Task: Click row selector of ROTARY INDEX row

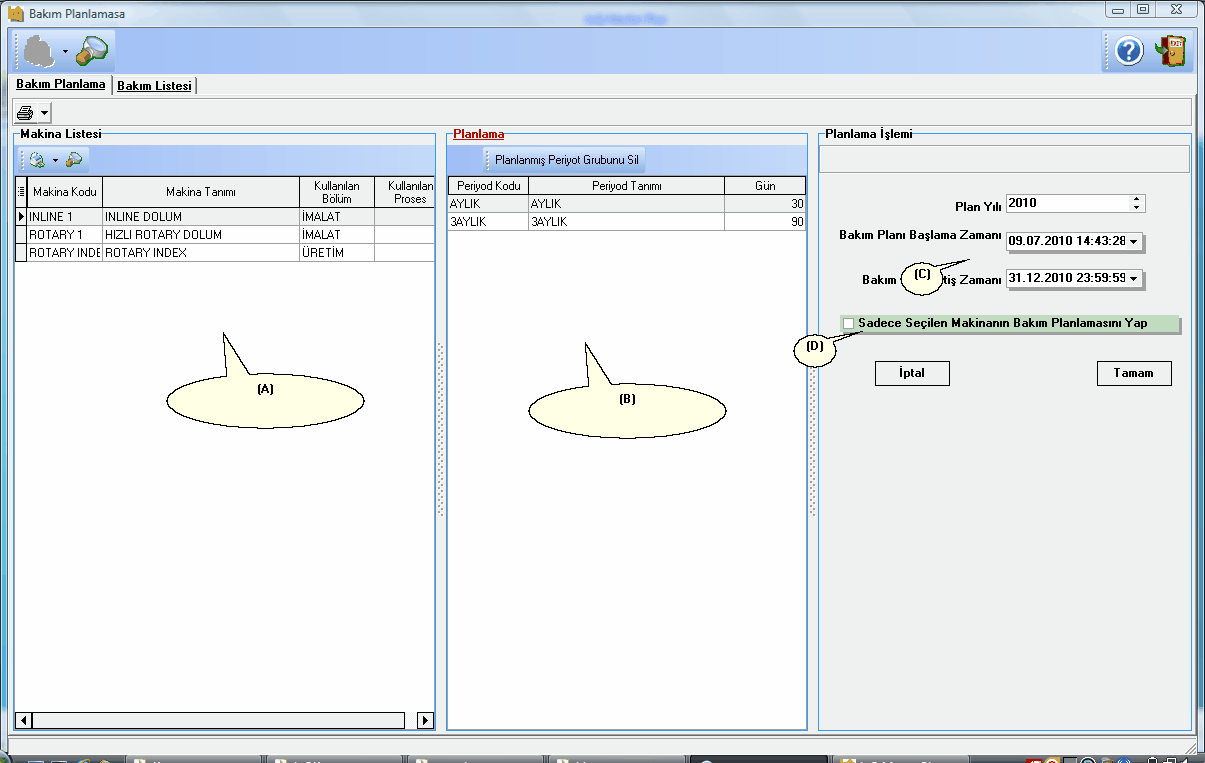Action: tap(21, 253)
